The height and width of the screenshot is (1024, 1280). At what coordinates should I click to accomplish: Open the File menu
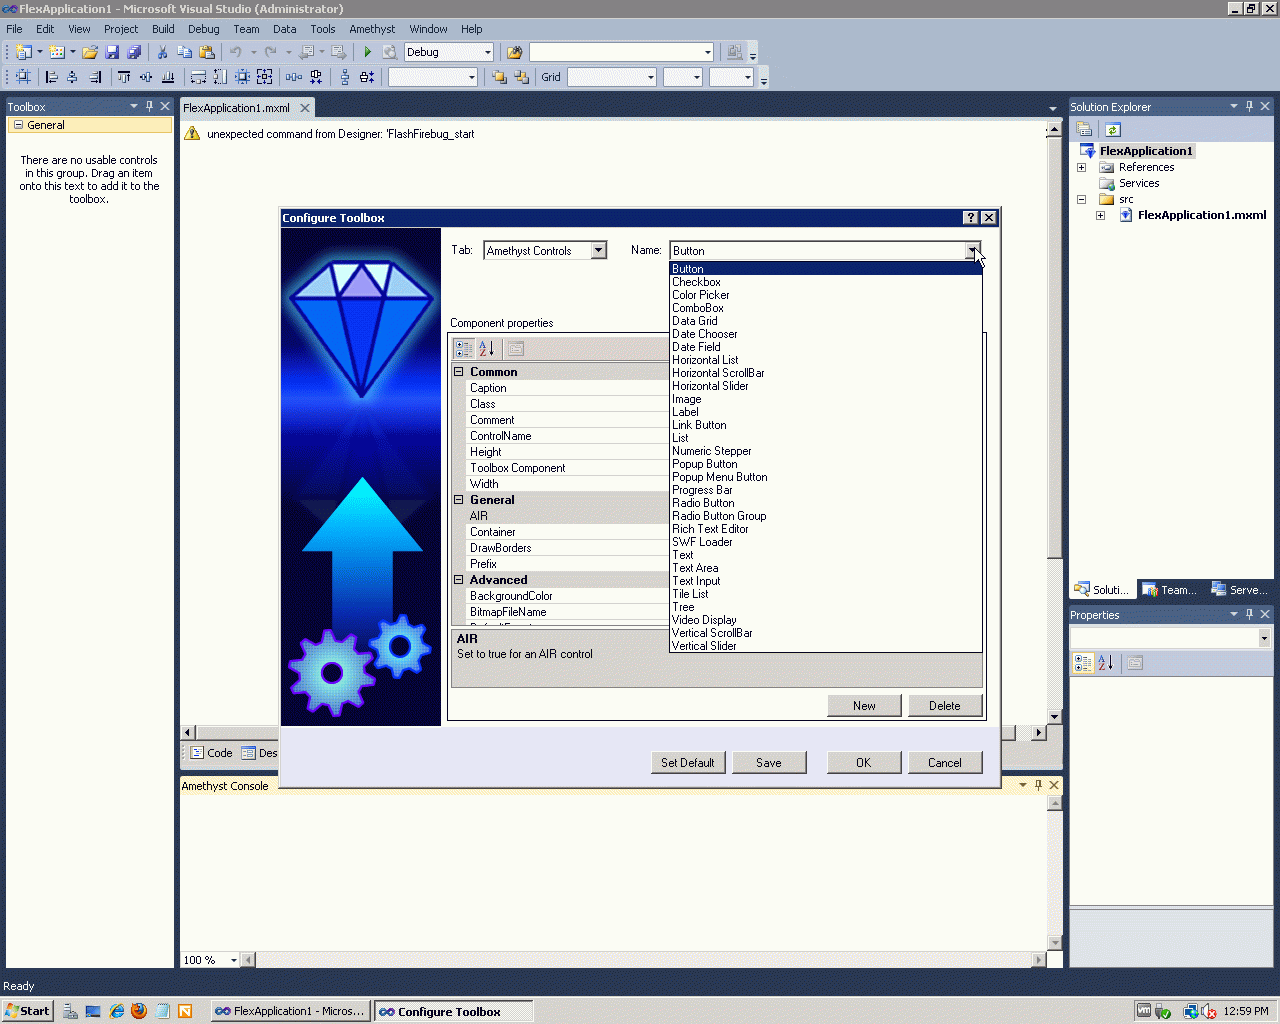(14, 29)
